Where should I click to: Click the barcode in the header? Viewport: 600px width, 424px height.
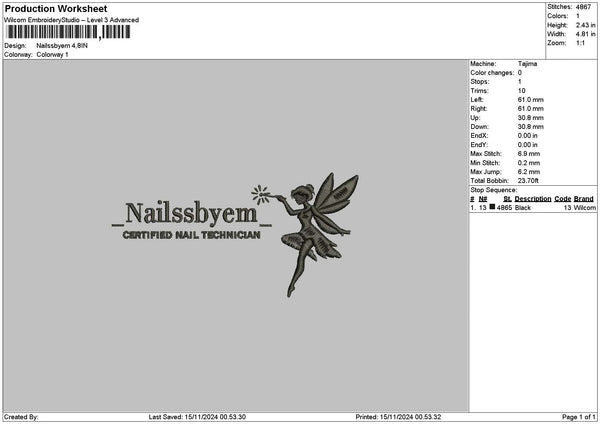(x=68, y=32)
